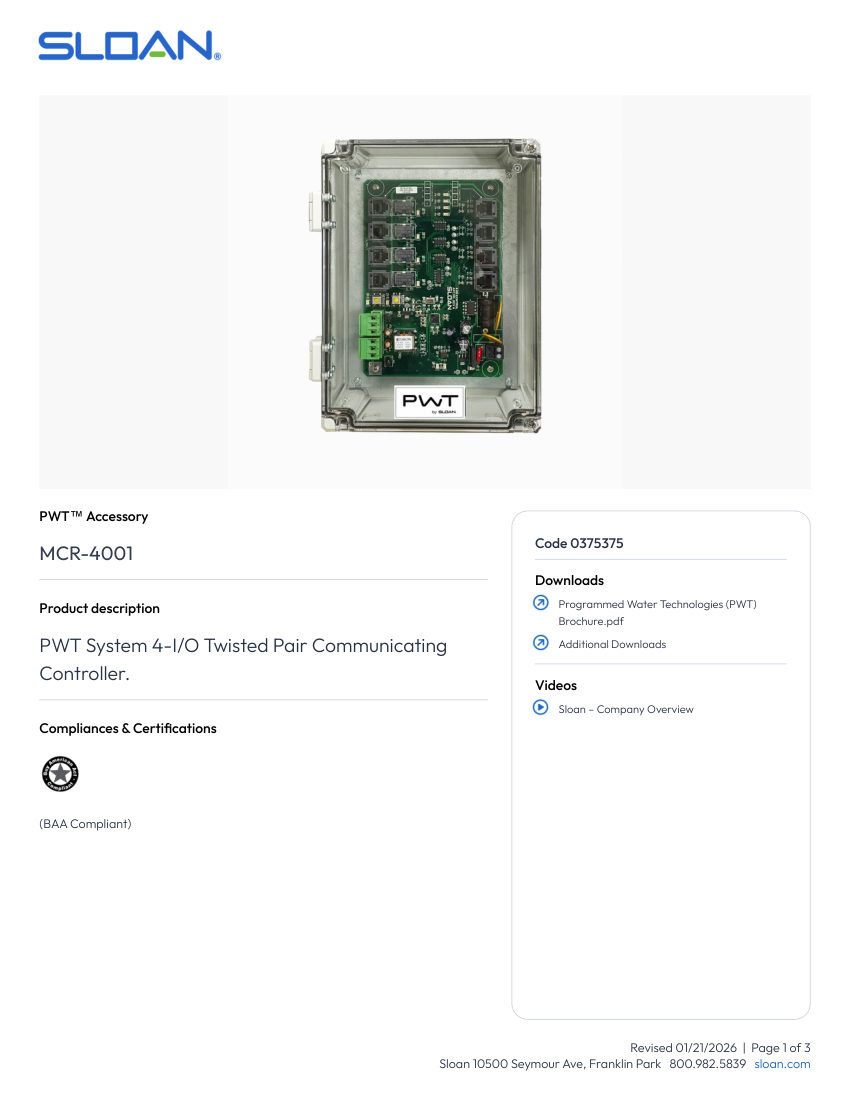Click the Sloan logo at top
850x1100 pixels.
130,46
